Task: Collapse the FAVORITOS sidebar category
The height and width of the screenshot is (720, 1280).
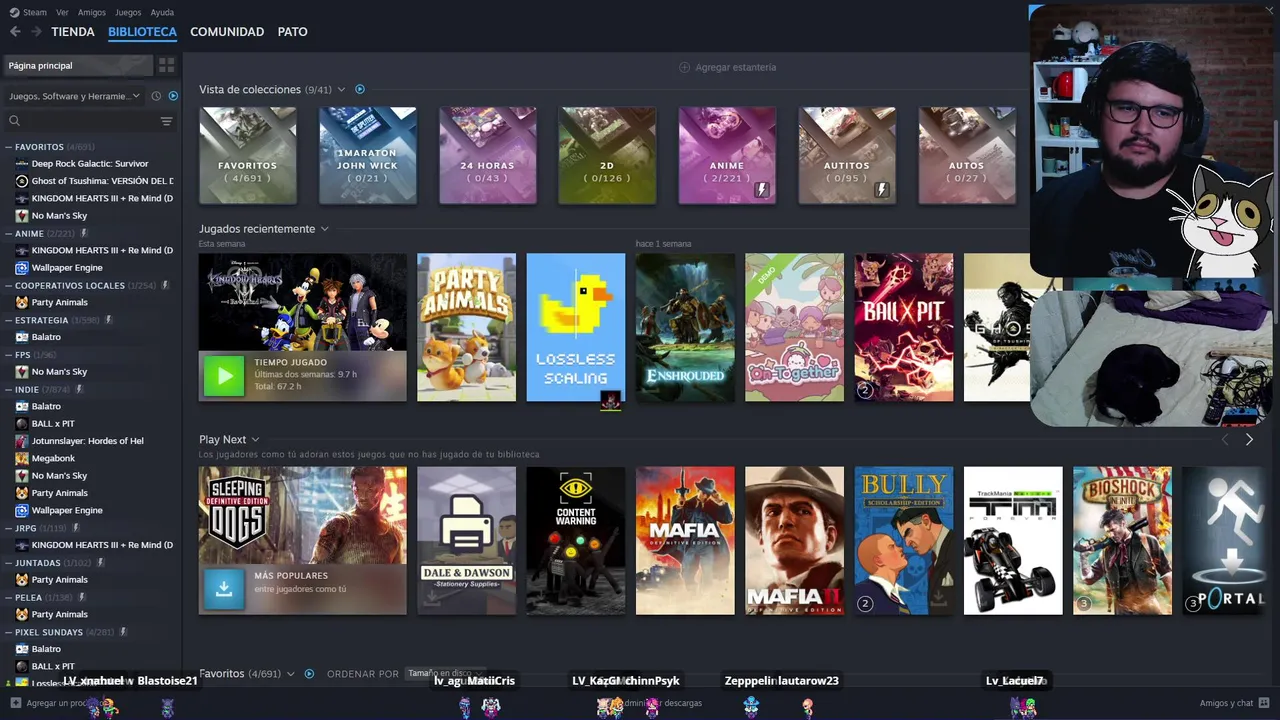Action: coord(9,147)
